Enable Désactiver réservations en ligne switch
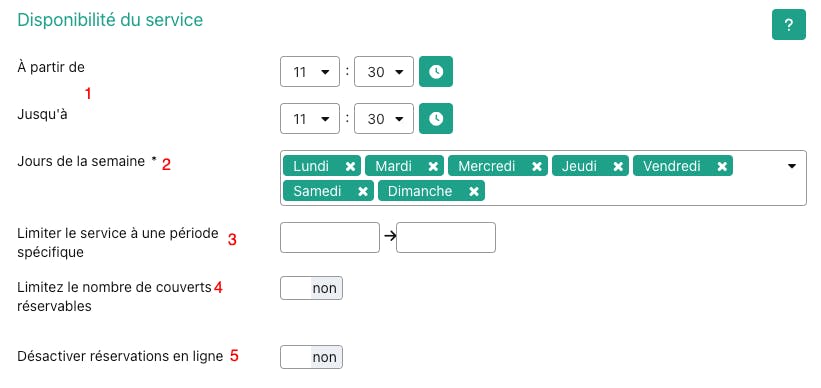Image resolution: width=821 pixels, height=388 pixels. click(x=312, y=357)
